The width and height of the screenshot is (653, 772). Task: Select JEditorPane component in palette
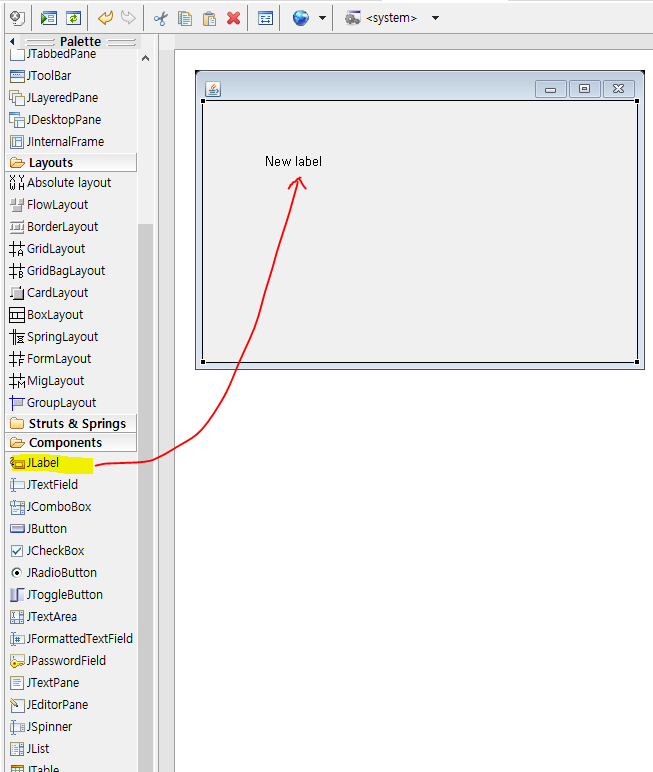tap(49, 705)
